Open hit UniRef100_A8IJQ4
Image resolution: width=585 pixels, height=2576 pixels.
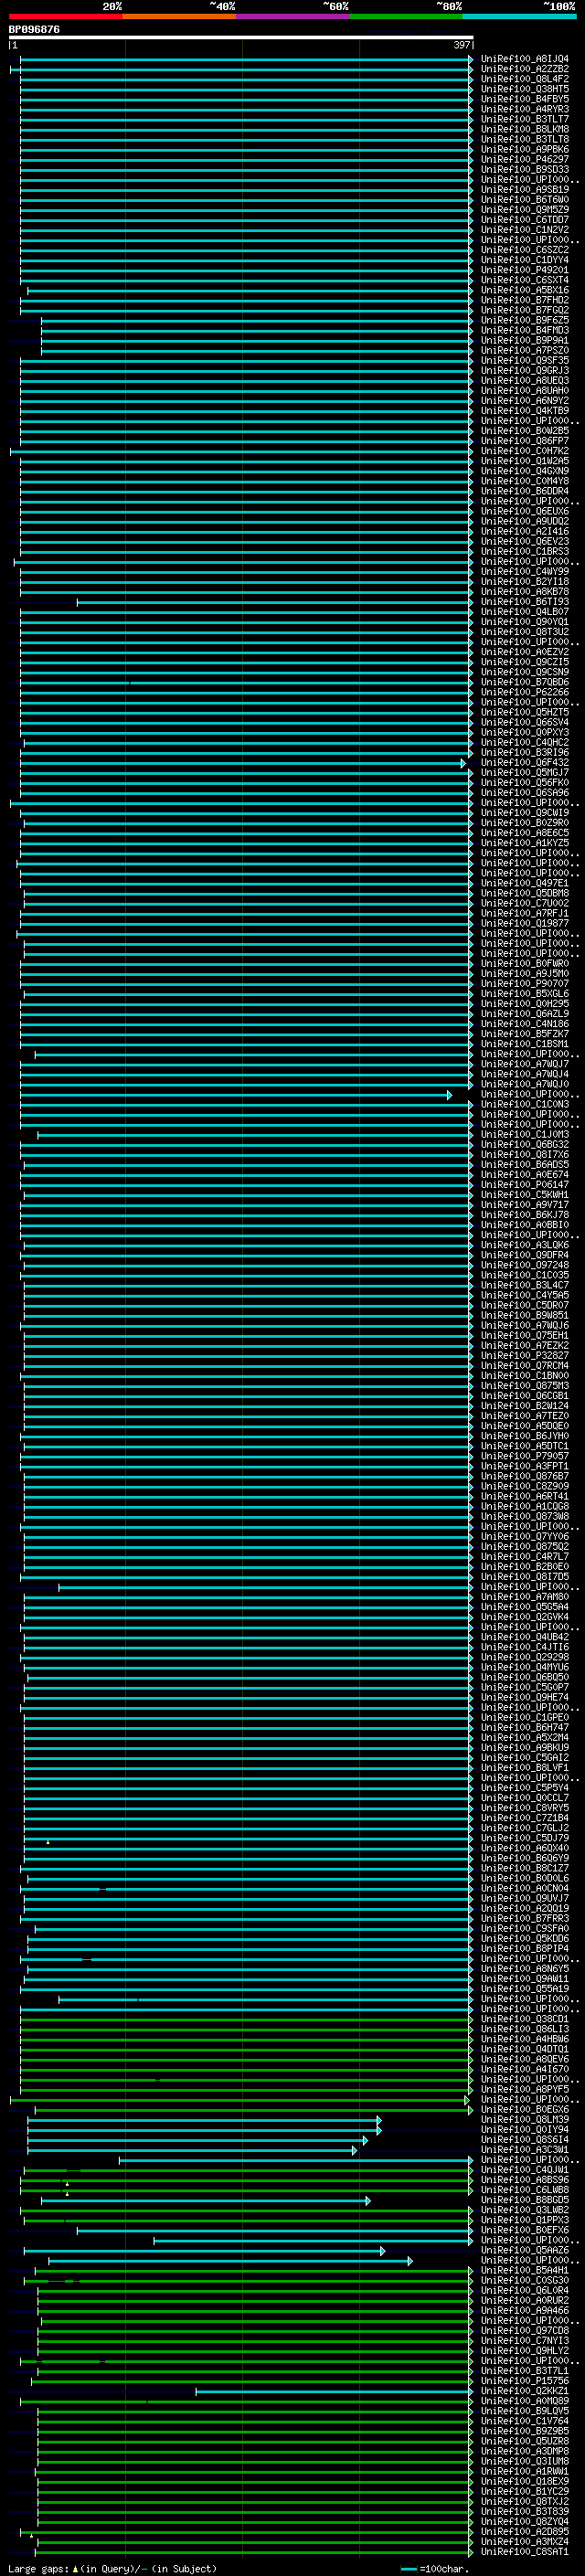pyautogui.click(x=524, y=59)
